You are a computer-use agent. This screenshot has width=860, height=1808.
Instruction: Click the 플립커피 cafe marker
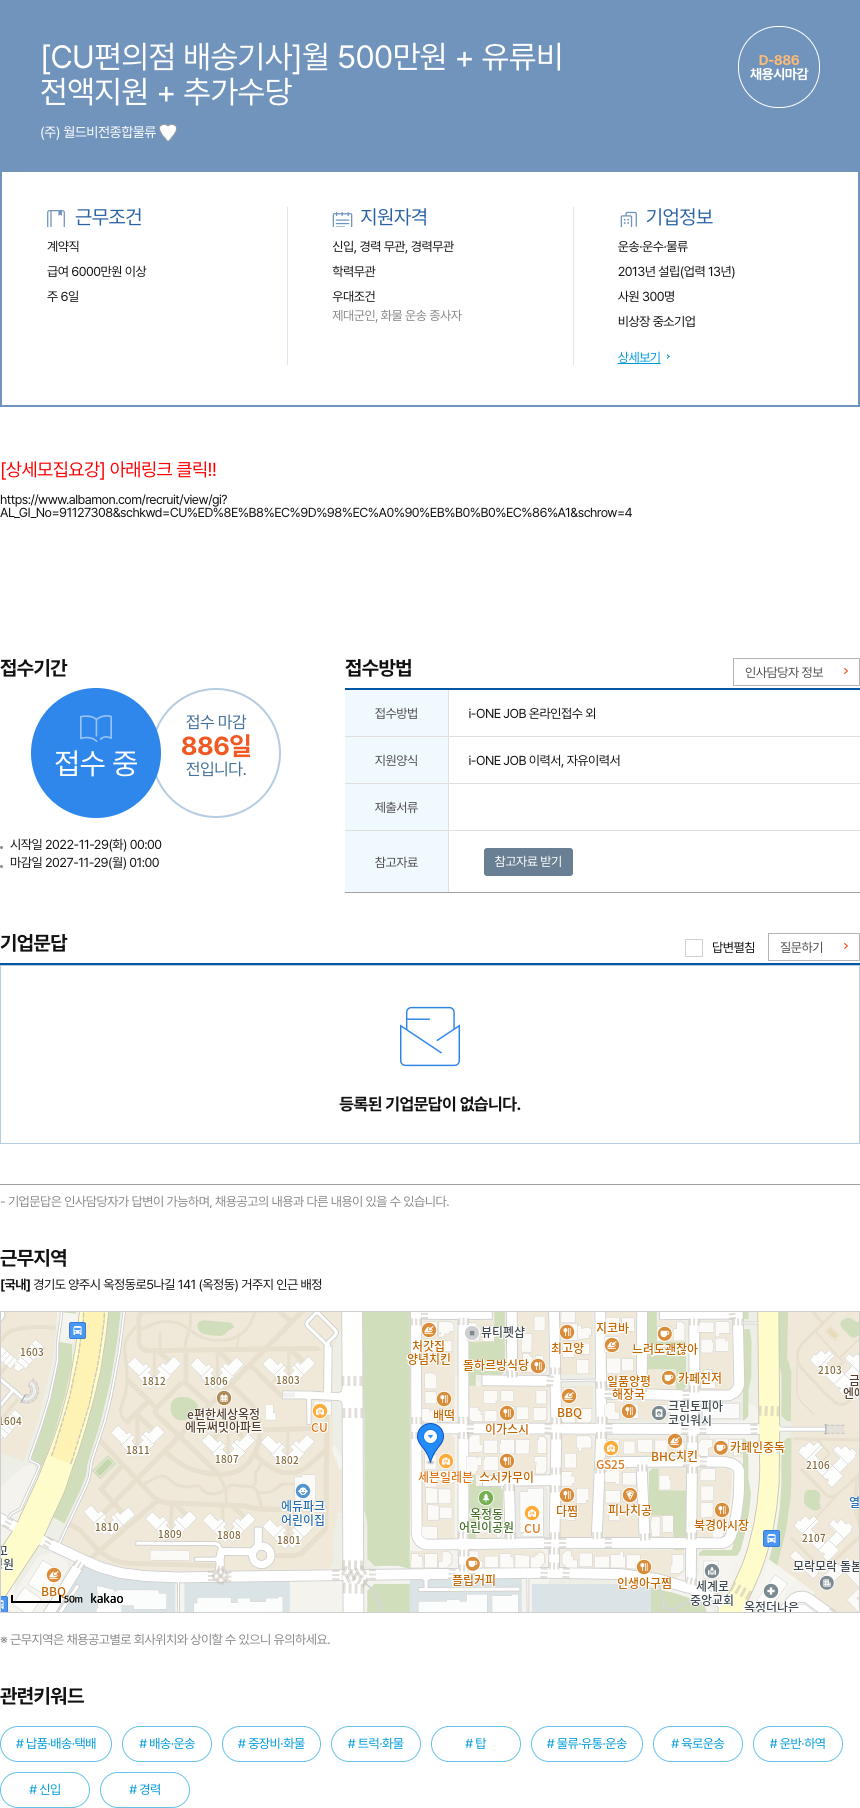tap(473, 1563)
